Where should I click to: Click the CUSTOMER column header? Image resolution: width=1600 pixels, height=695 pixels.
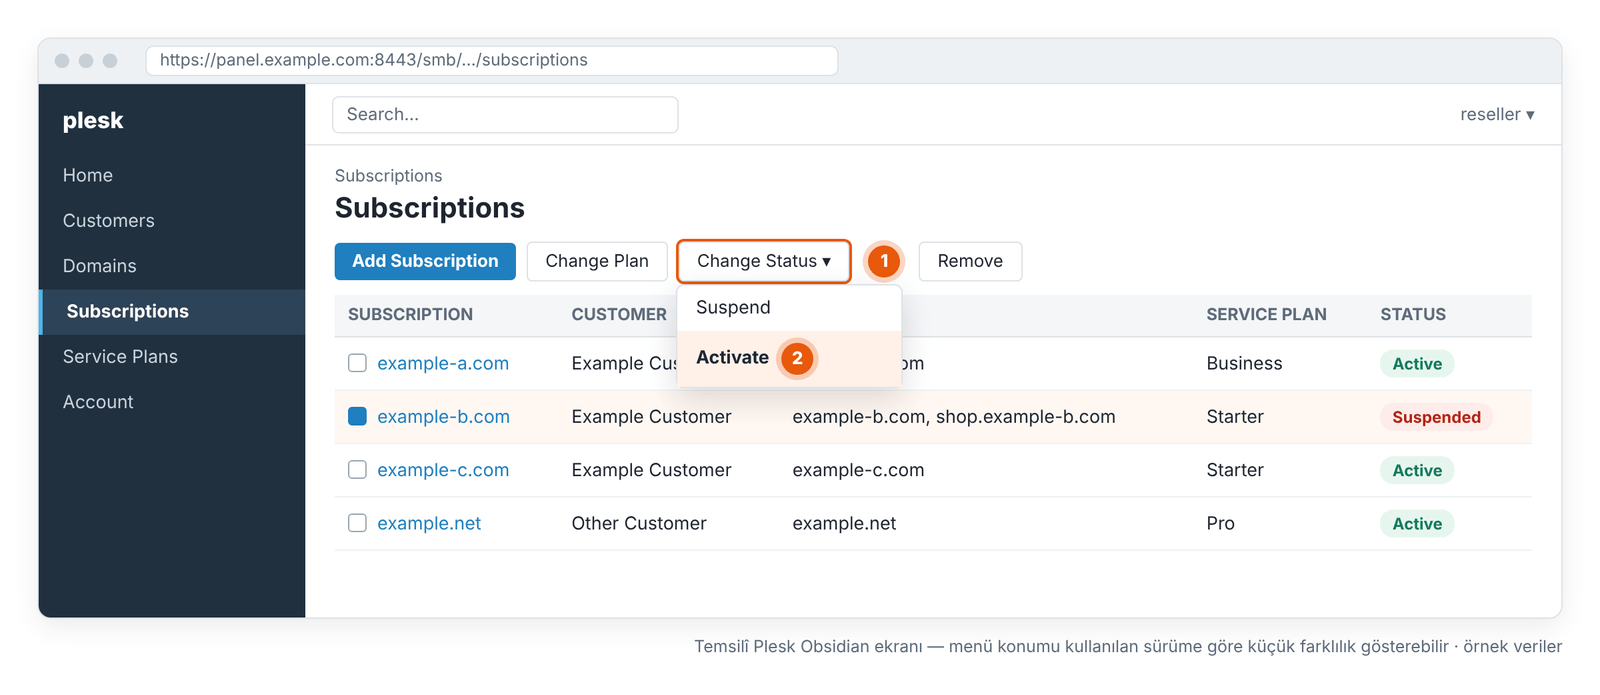pos(619,314)
